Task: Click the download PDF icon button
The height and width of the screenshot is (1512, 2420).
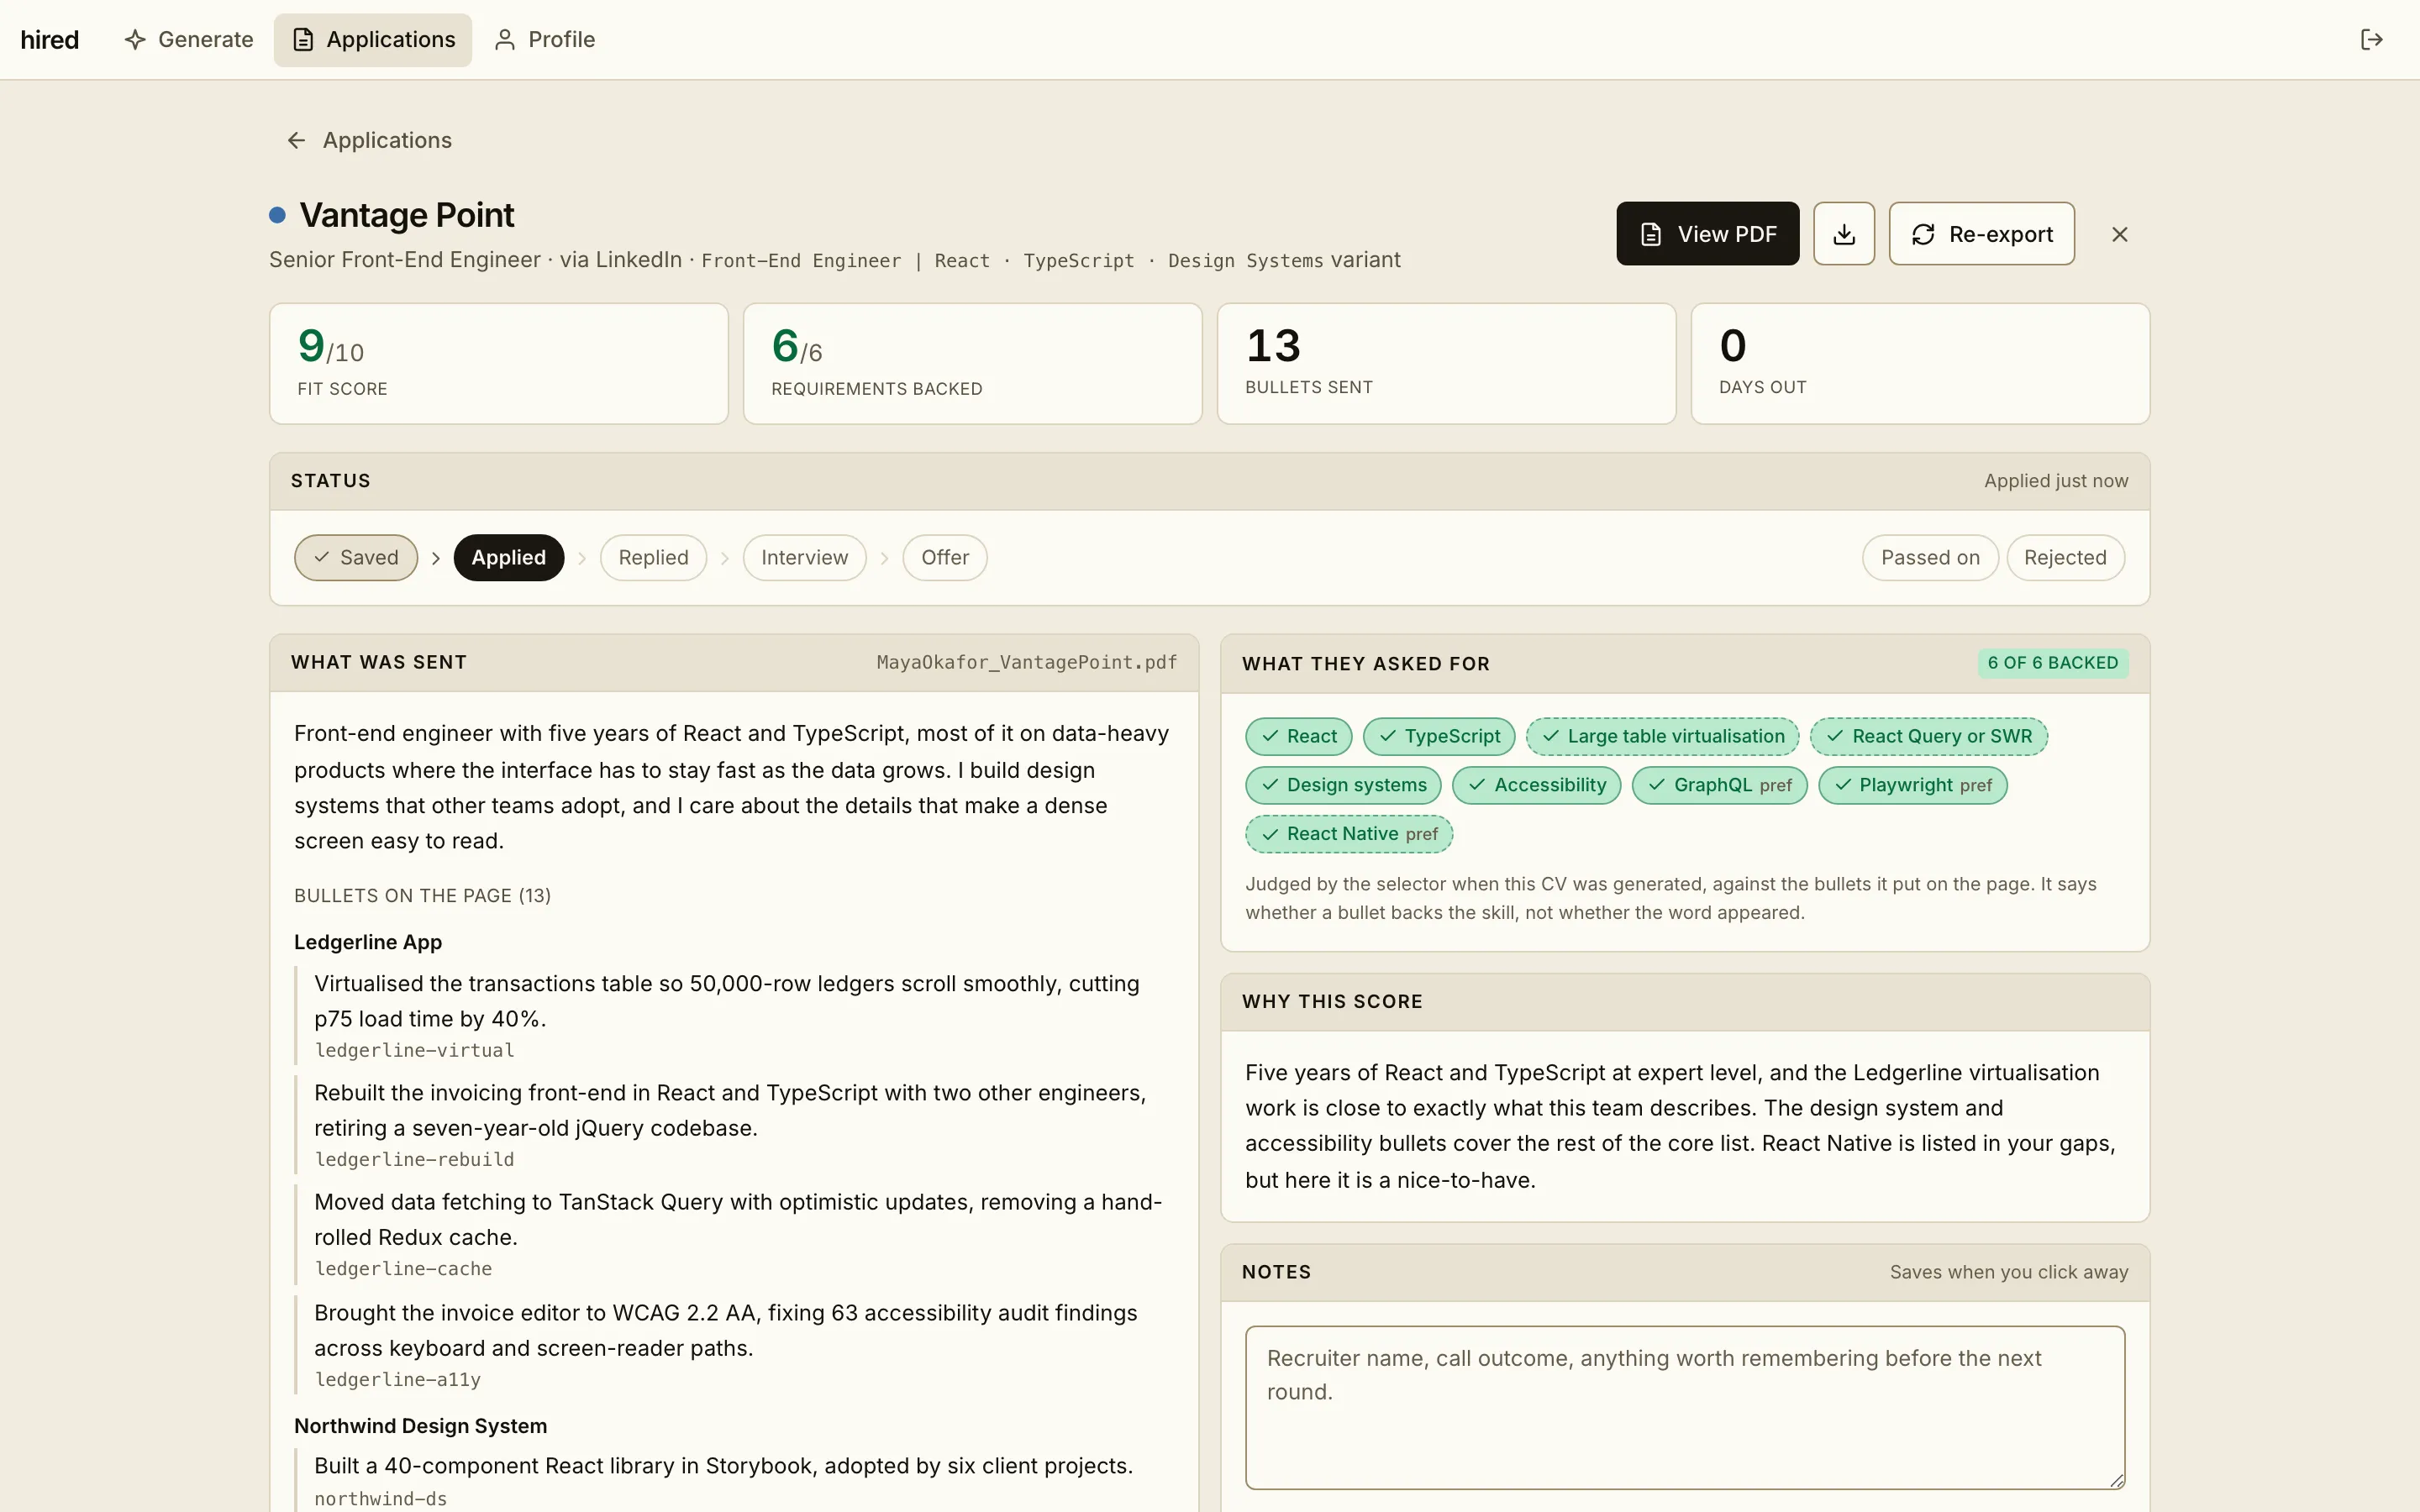Action: click(1843, 234)
